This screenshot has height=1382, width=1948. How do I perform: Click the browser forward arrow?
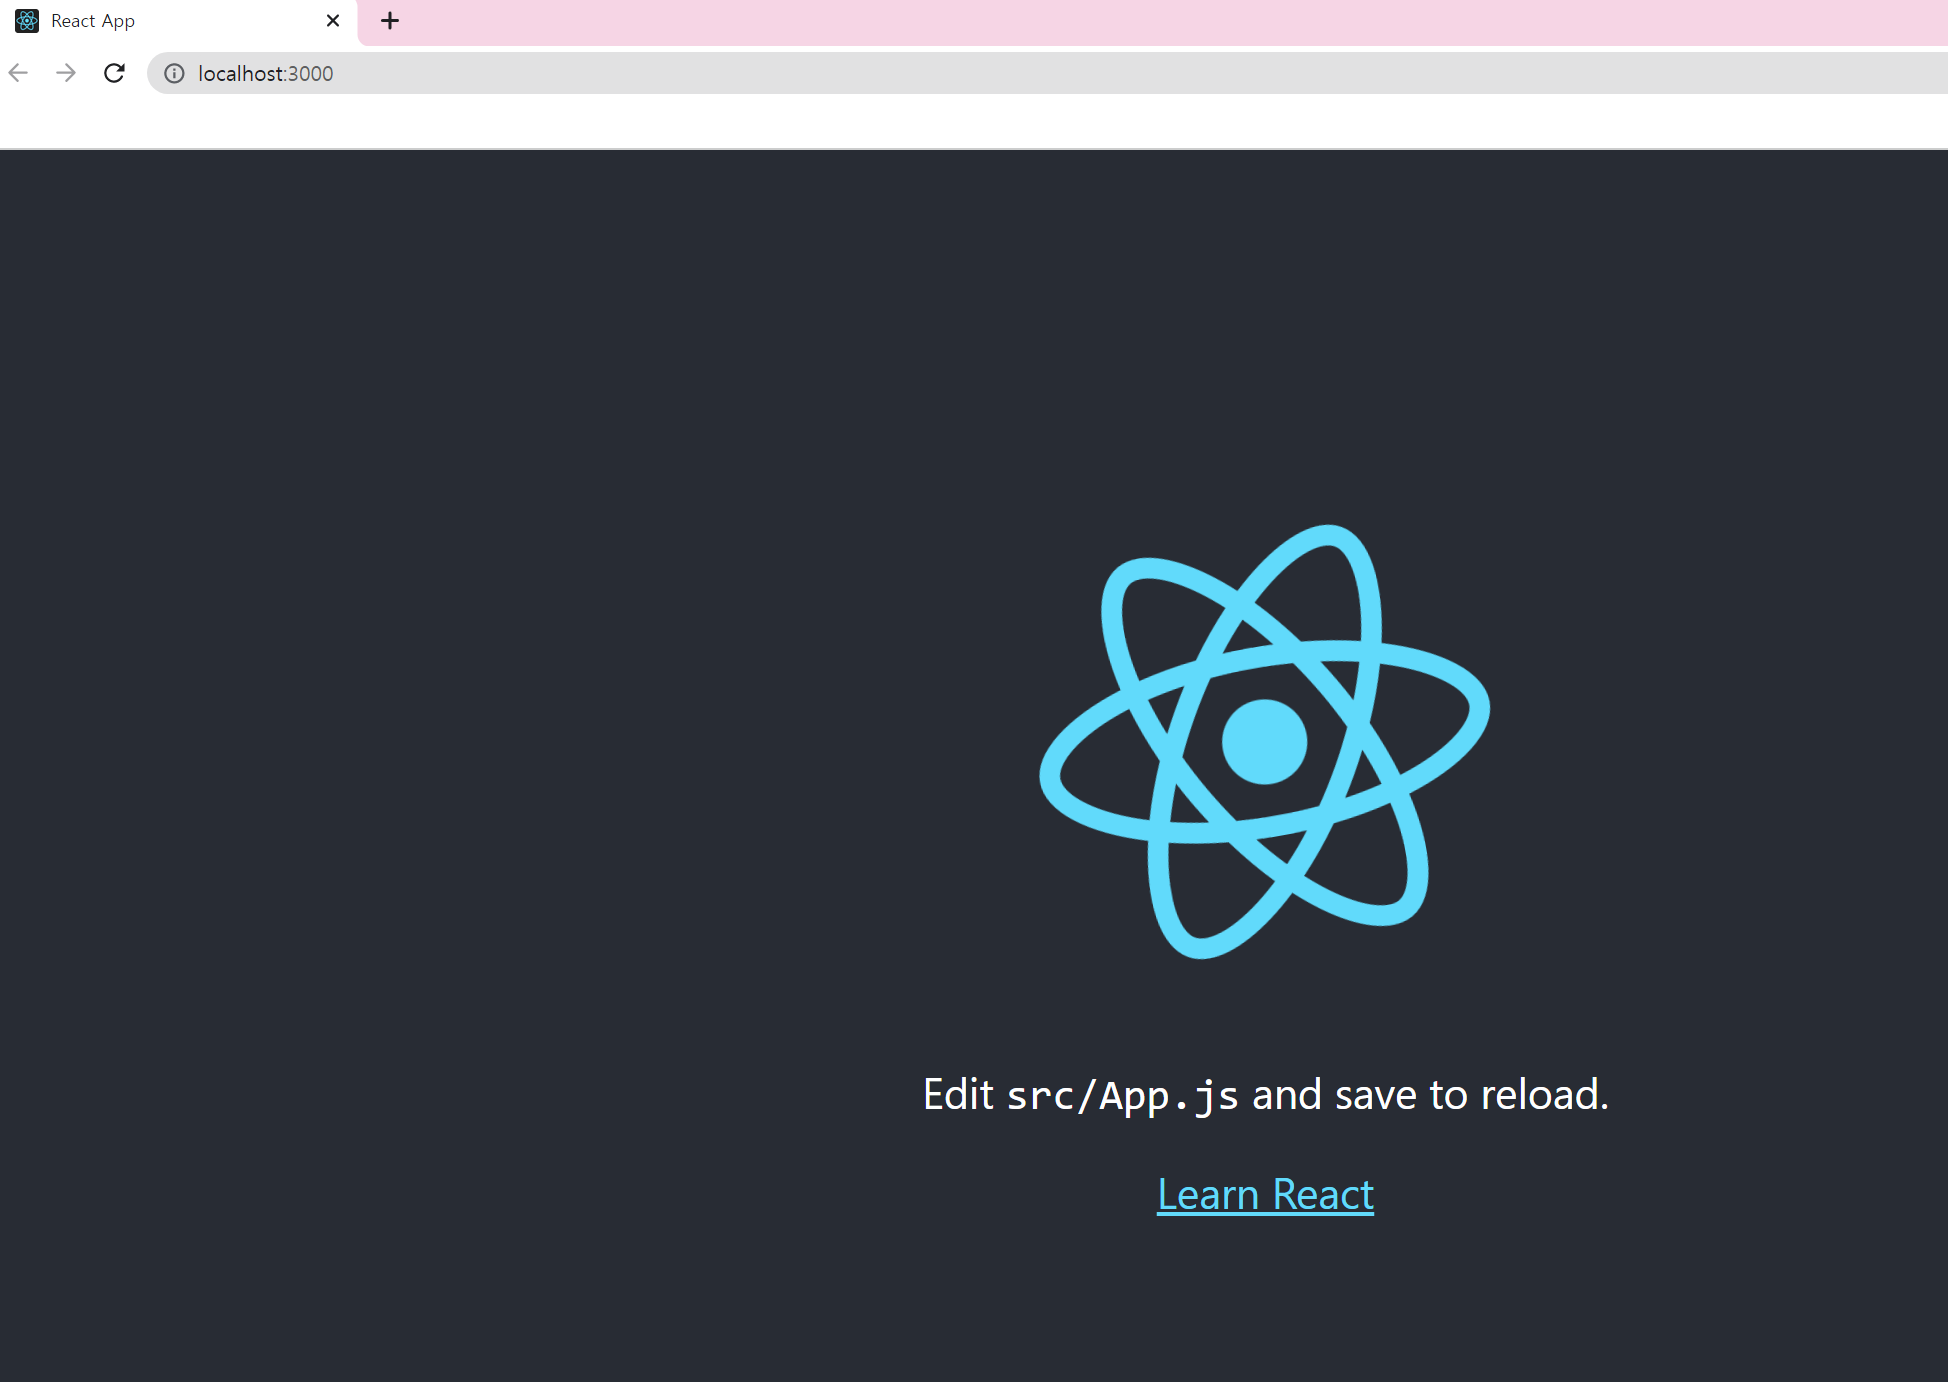[66, 73]
